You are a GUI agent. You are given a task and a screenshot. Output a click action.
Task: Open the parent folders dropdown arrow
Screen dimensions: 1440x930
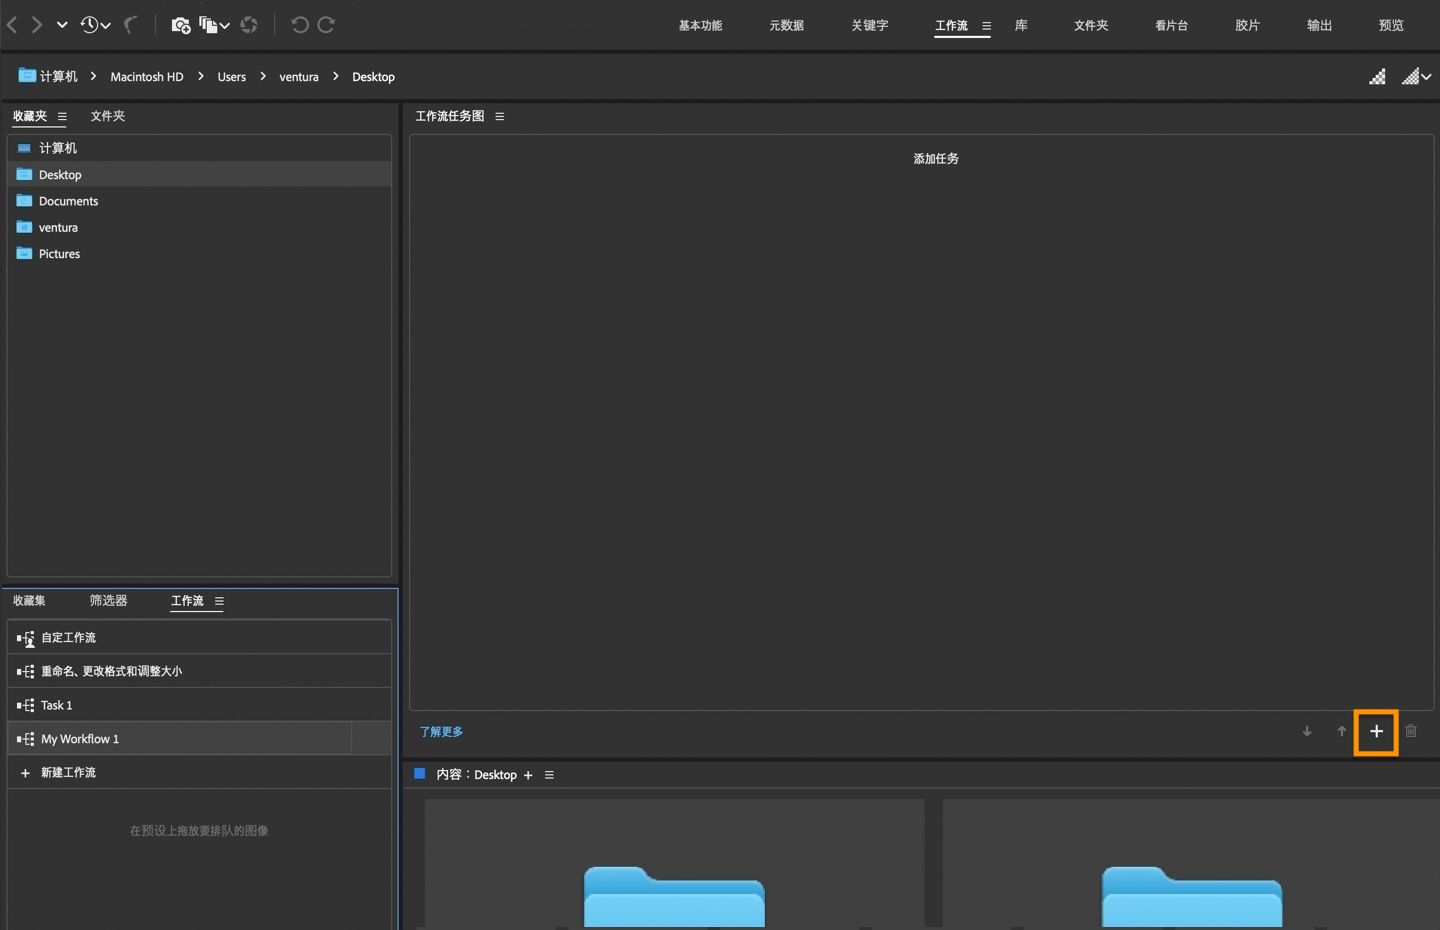click(x=62, y=25)
